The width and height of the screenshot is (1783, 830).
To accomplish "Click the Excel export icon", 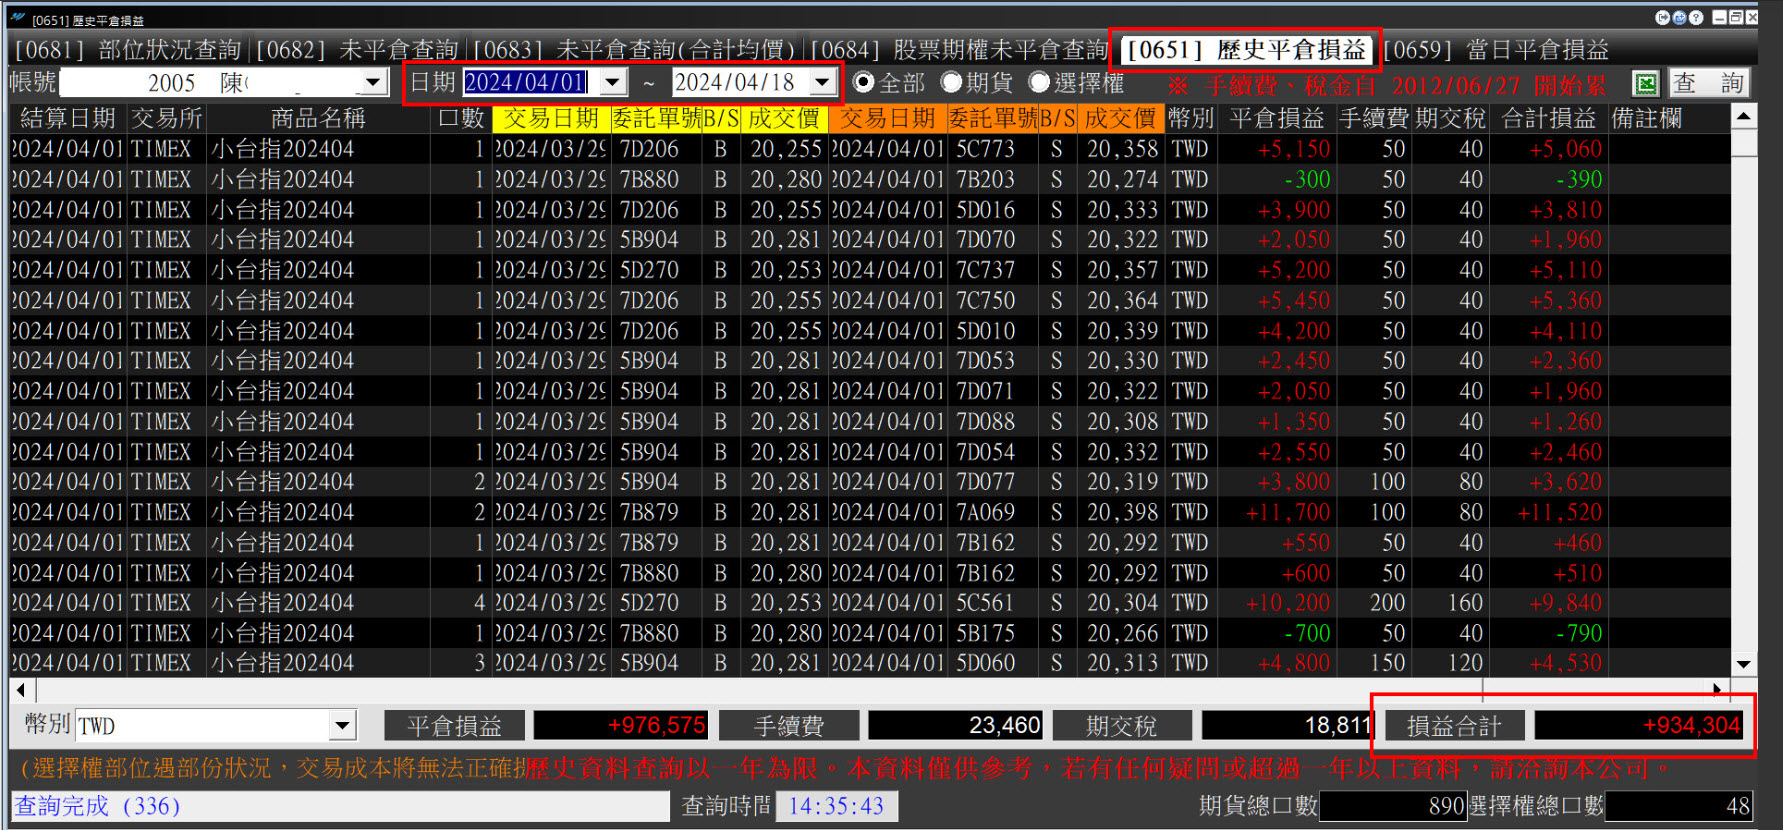I will coord(1645,84).
